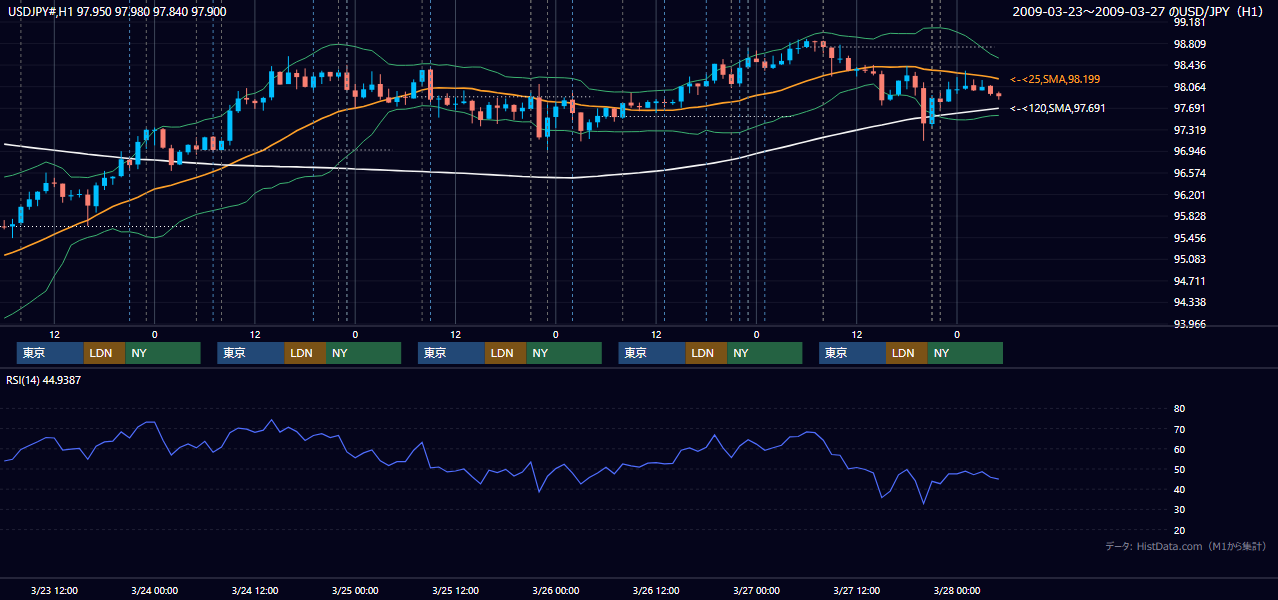Click the 3/24 12:00 date label

[x=255, y=590]
